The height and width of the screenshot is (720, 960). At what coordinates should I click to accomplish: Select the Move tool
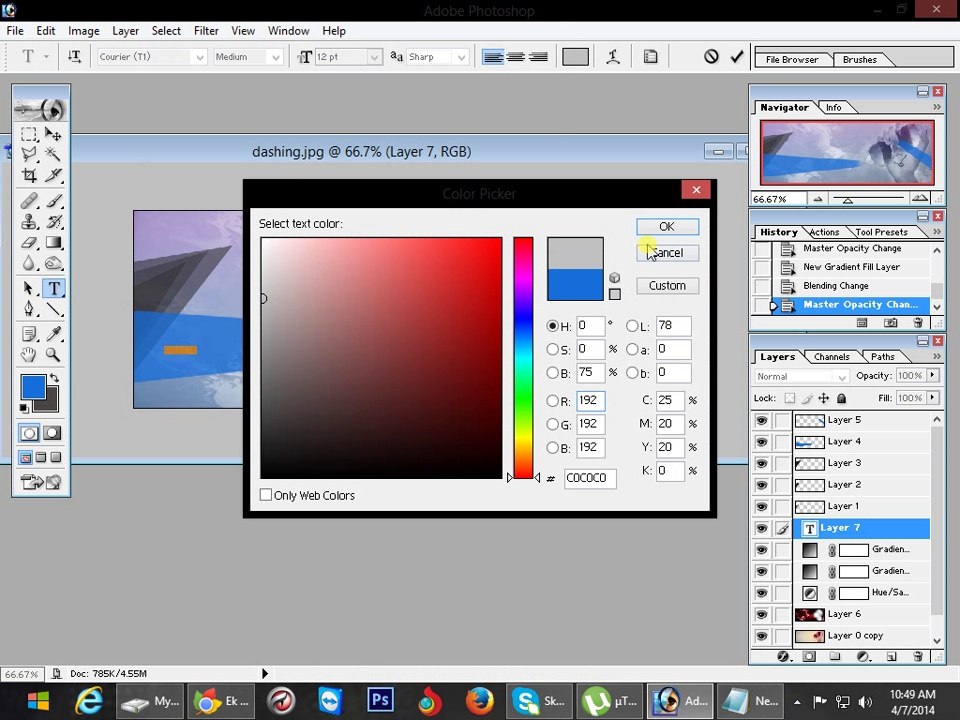point(53,134)
